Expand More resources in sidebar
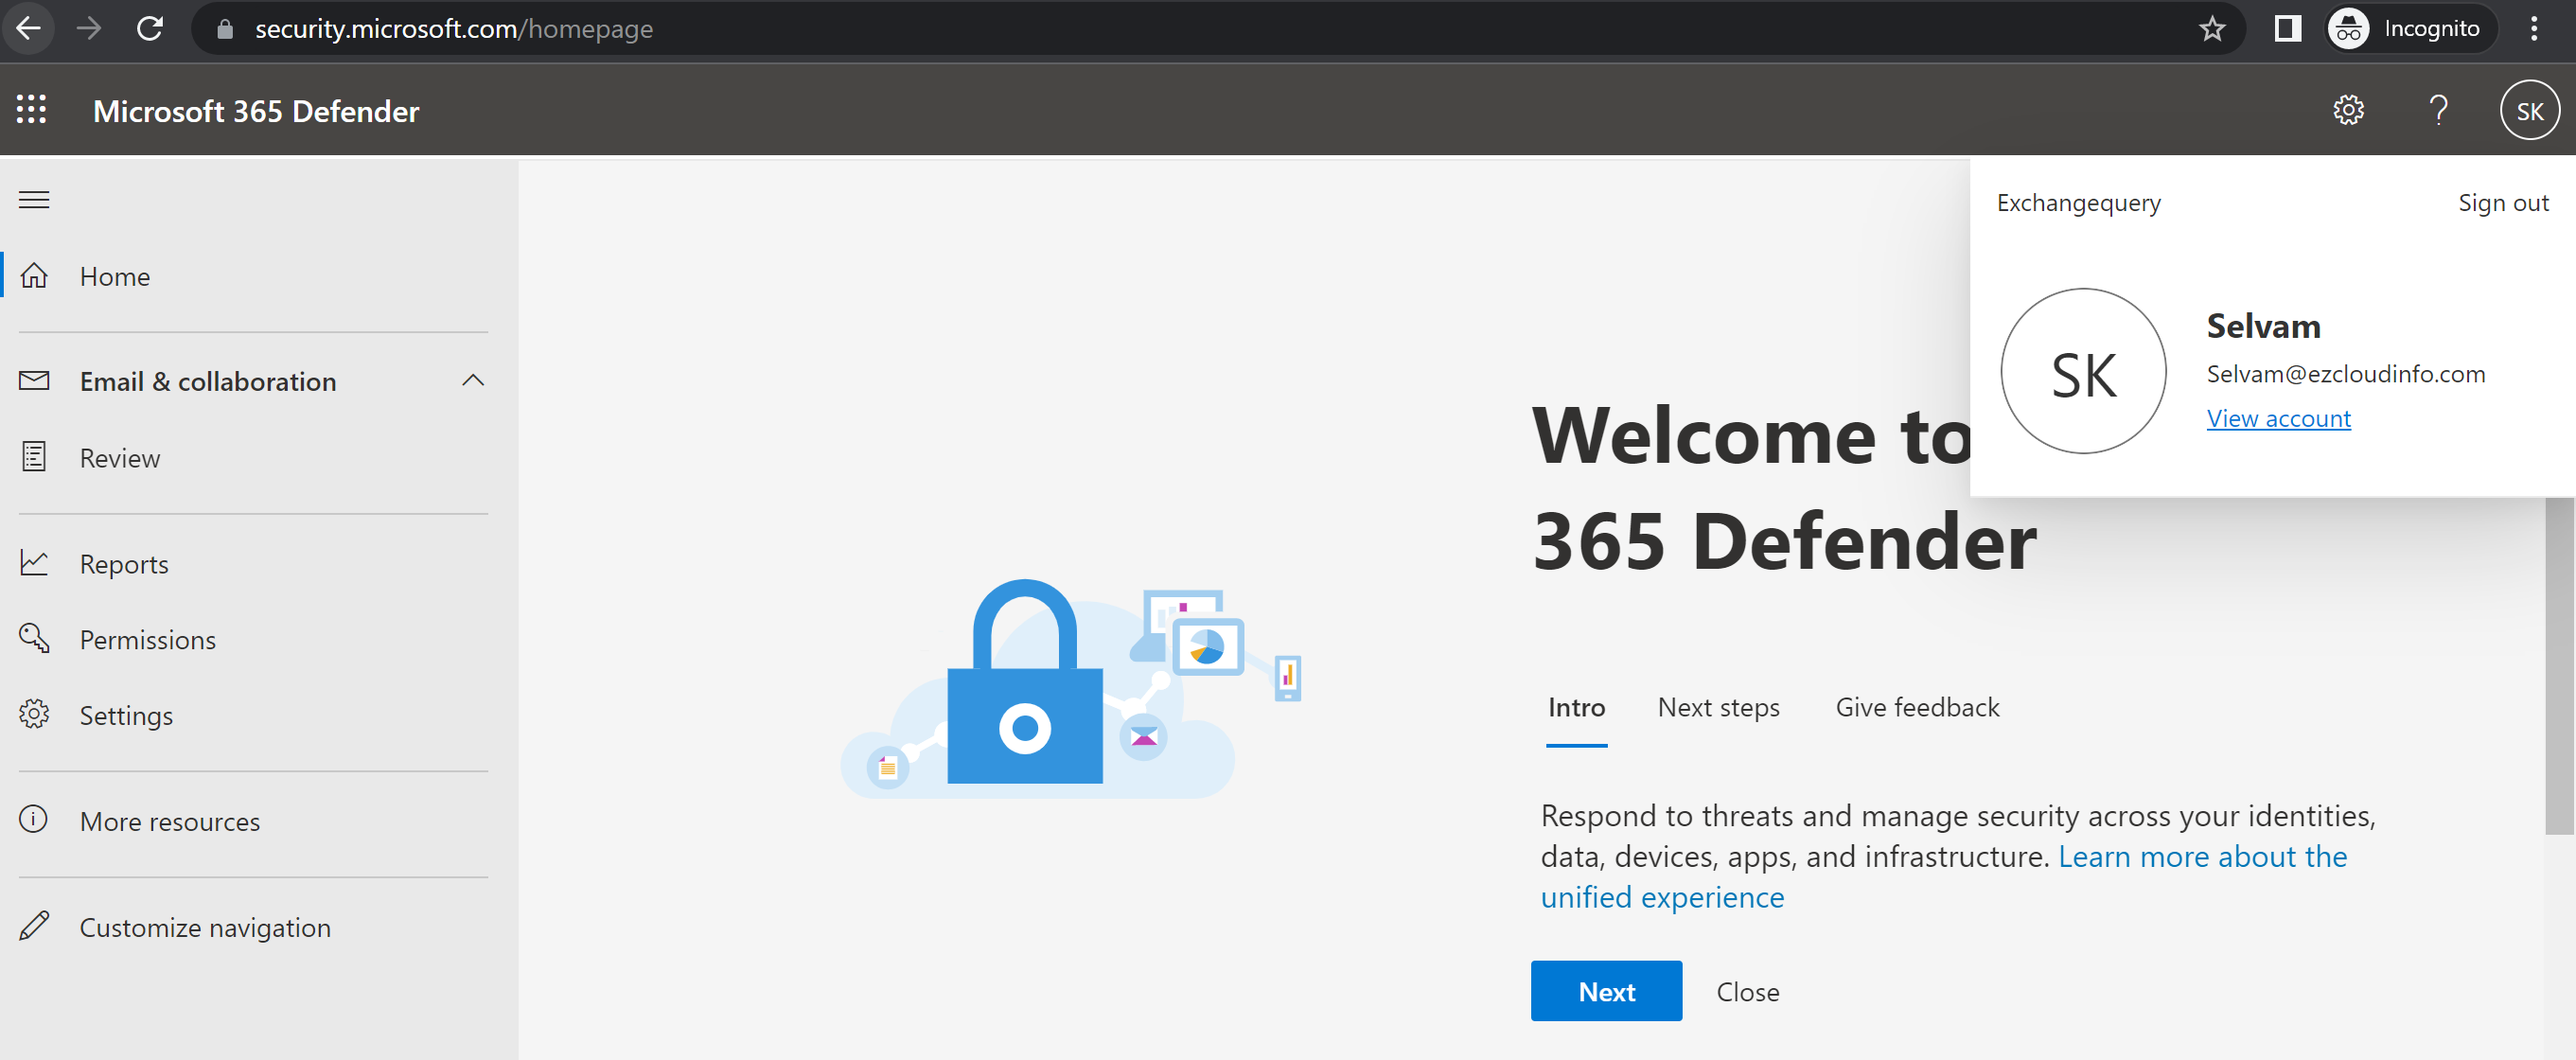 pyautogui.click(x=169, y=822)
